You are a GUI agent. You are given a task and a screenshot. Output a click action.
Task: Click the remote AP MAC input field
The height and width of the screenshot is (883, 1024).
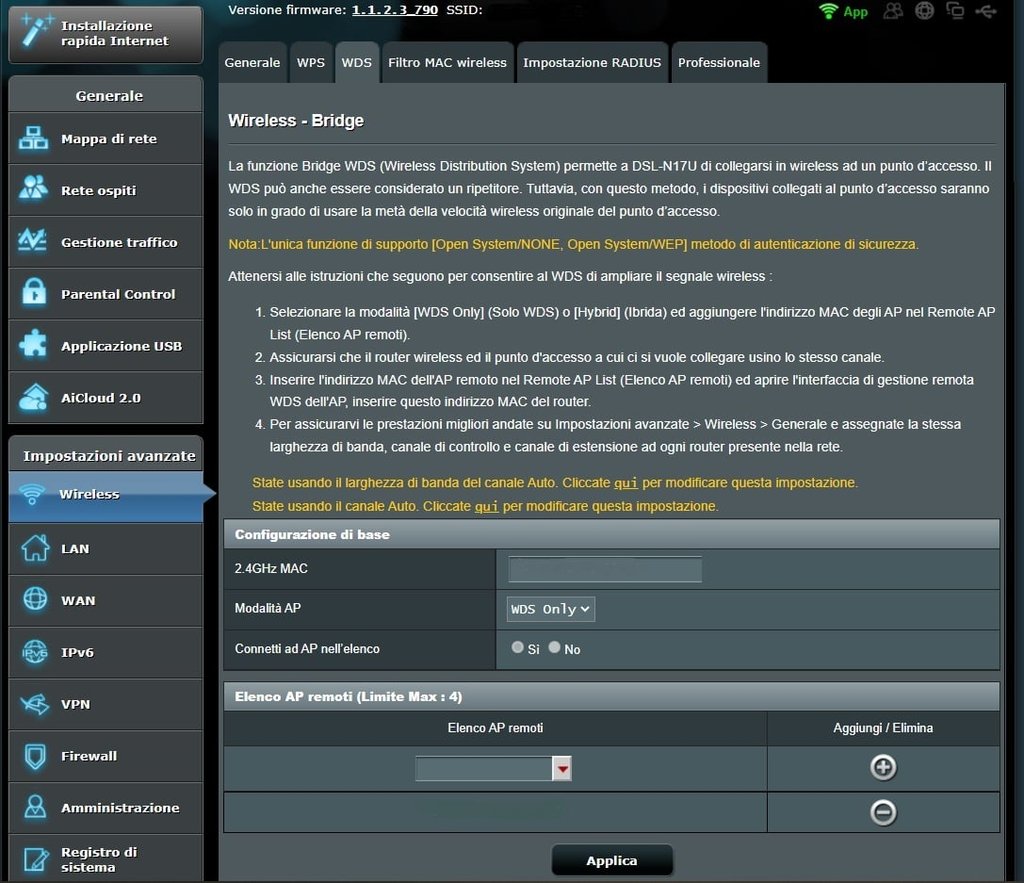click(x=484, y=769)
